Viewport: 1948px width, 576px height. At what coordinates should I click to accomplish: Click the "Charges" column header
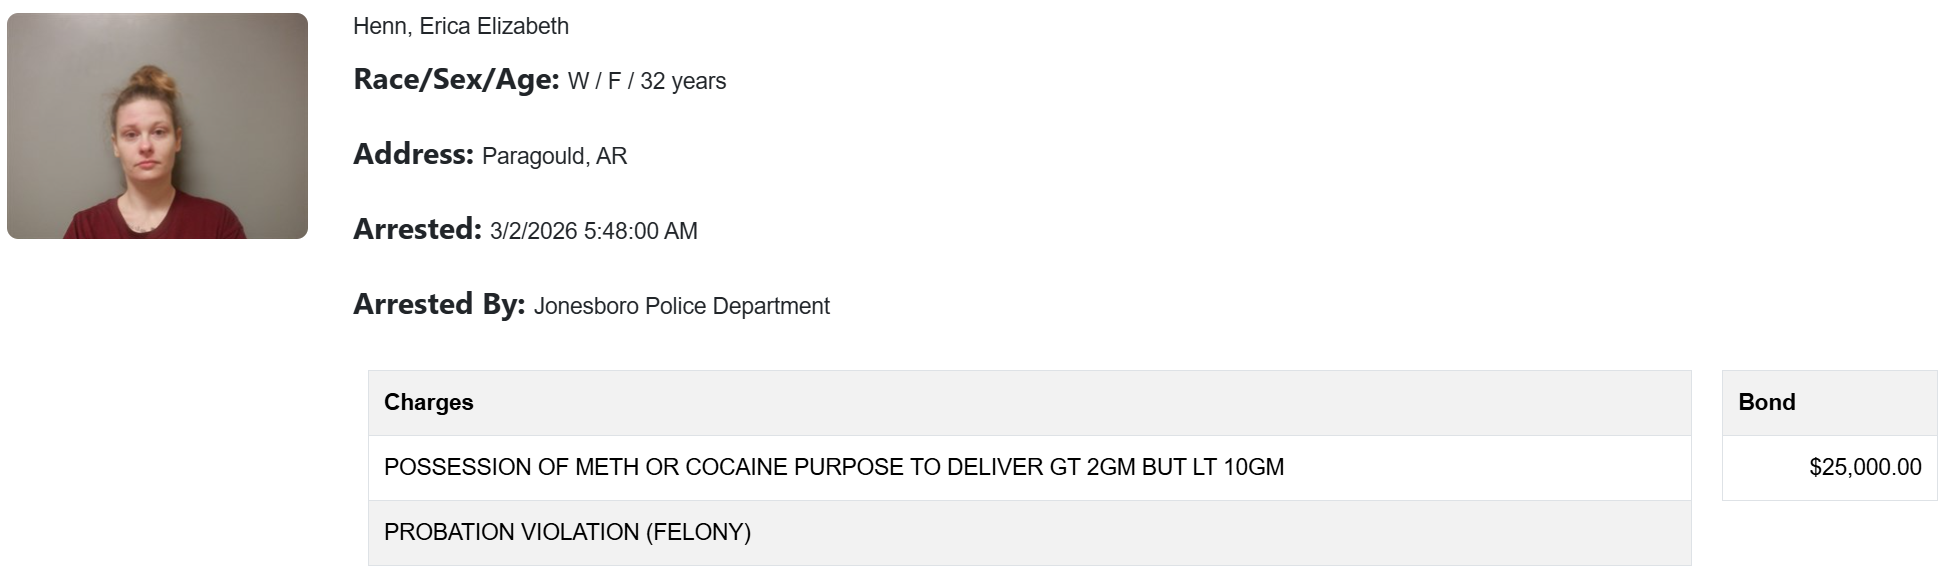428,402
